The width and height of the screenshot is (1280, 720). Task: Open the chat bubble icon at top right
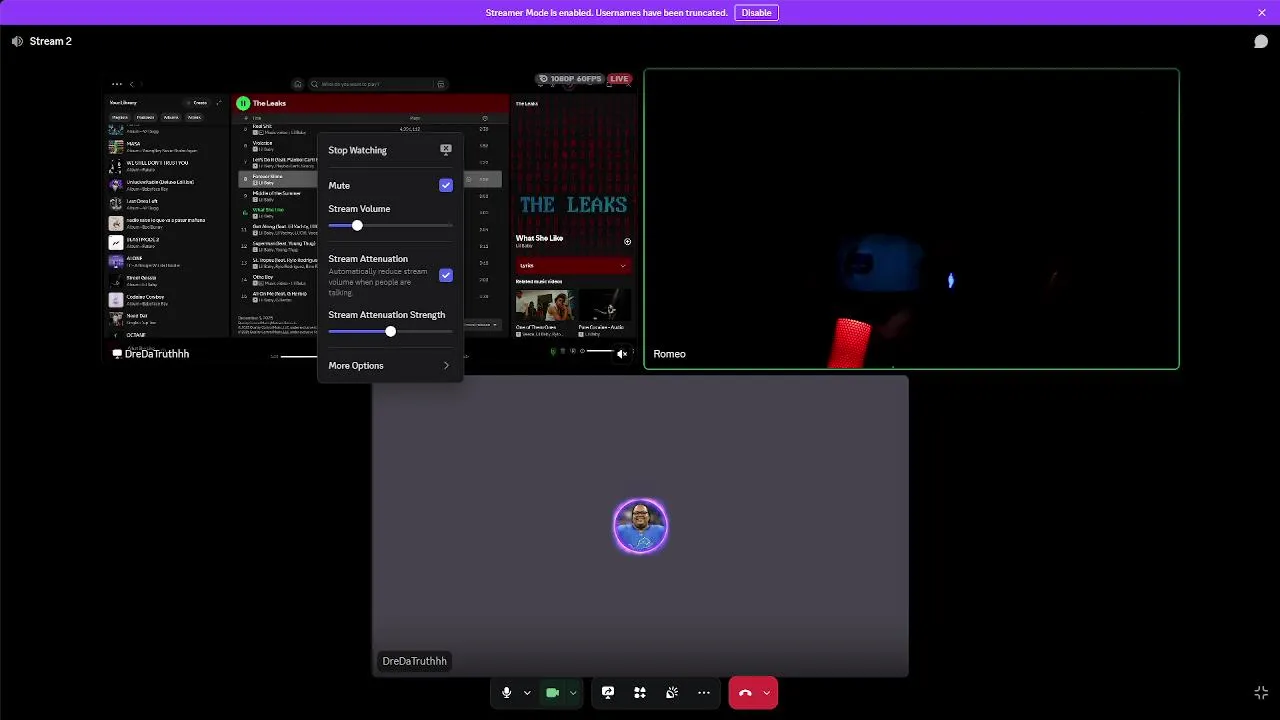click(x=1261, y=41)
